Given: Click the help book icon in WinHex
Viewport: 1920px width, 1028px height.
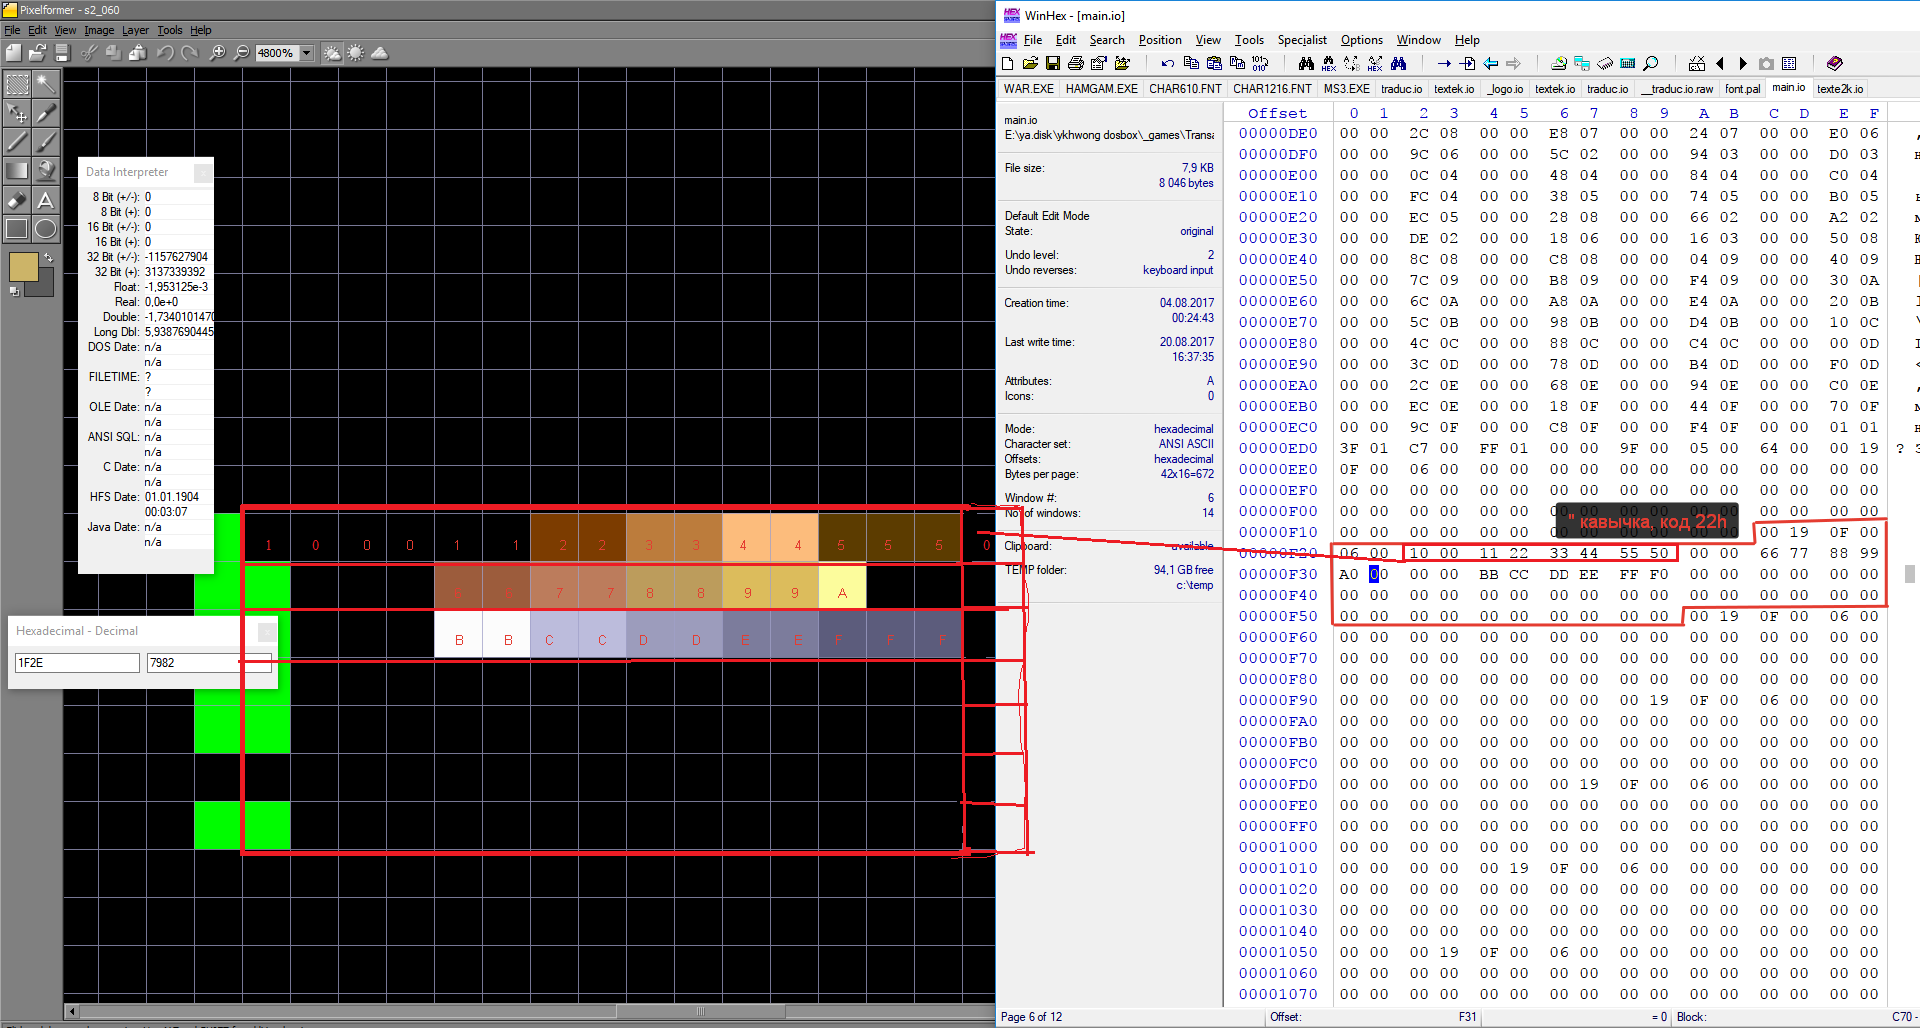Looking at the screenshot, I should (1834, 63).
